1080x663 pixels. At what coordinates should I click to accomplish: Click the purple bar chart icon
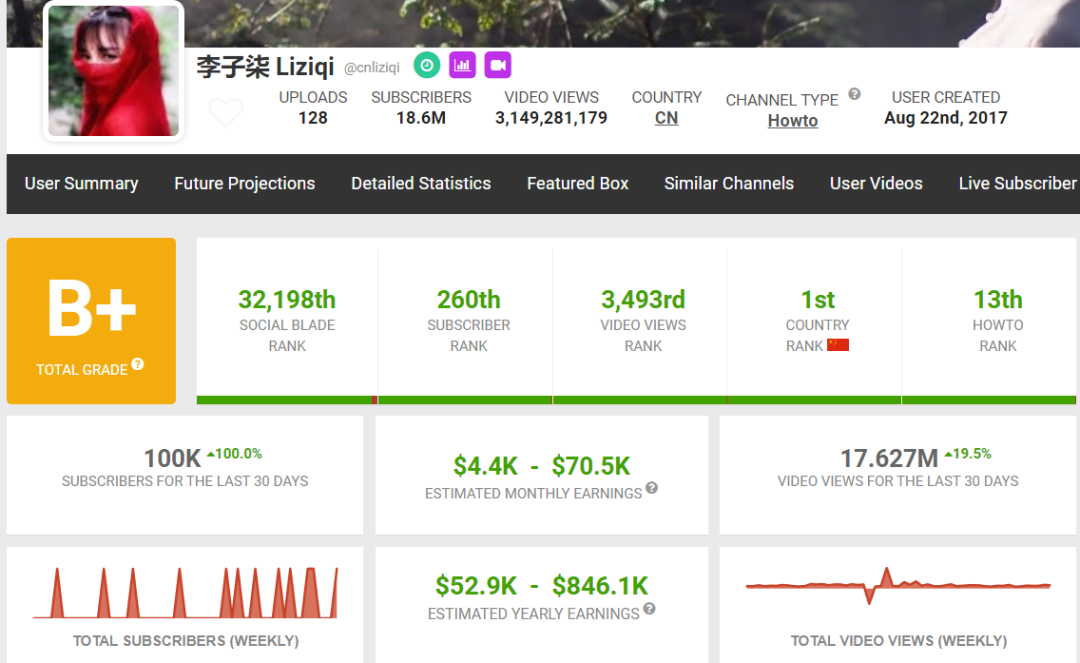(x=462, y=65)
